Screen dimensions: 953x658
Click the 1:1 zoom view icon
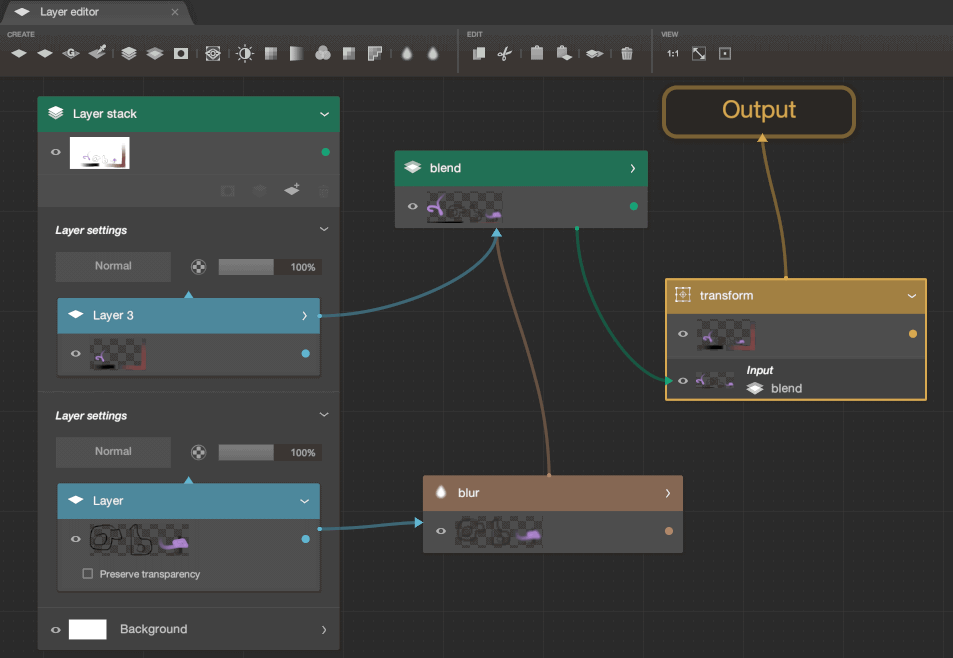(x=674, y=54)
